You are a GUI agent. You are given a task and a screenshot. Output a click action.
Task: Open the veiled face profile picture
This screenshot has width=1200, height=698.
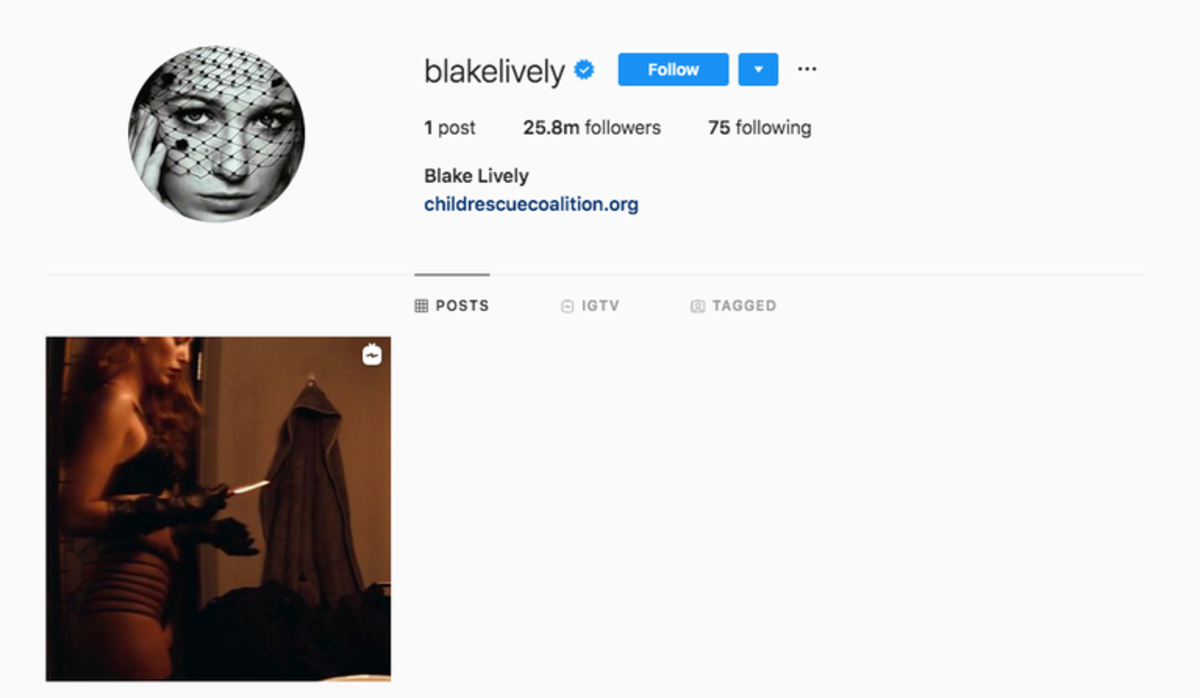[217, 134]
